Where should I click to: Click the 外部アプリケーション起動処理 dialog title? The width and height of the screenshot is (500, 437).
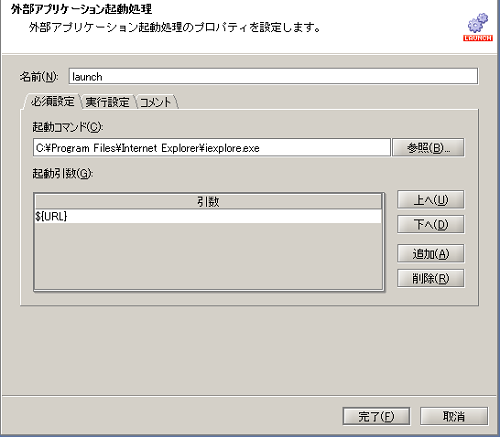click(81, 9)
